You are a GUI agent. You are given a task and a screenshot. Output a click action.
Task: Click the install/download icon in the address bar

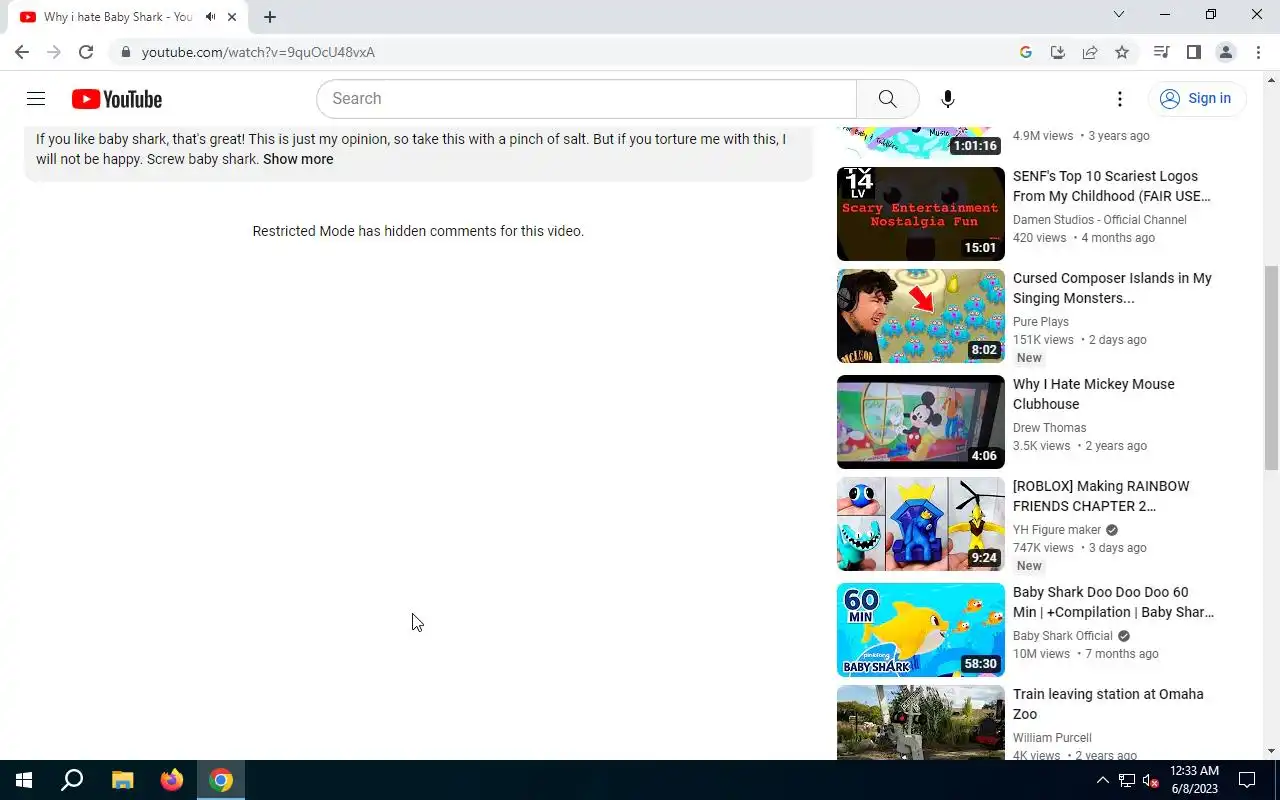point(1058,52)
